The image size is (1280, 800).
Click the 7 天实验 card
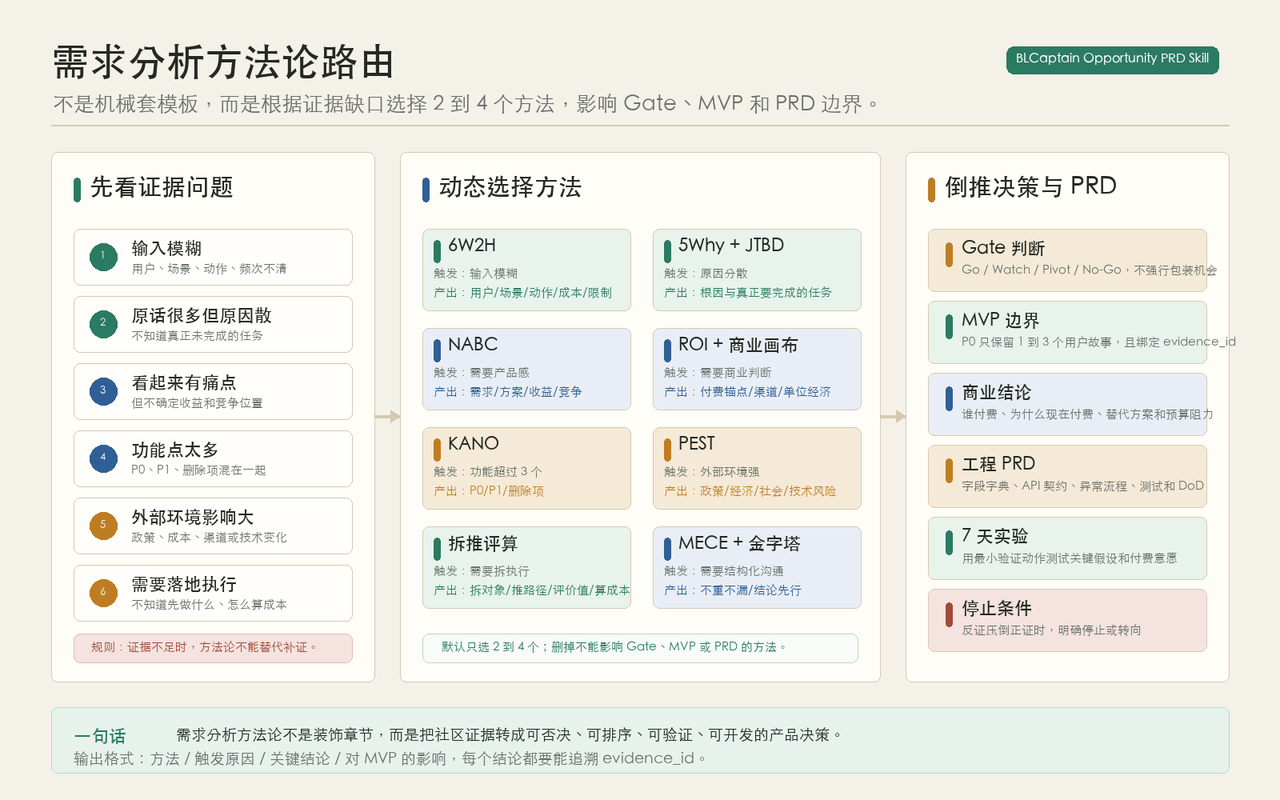click(1067, 548)
